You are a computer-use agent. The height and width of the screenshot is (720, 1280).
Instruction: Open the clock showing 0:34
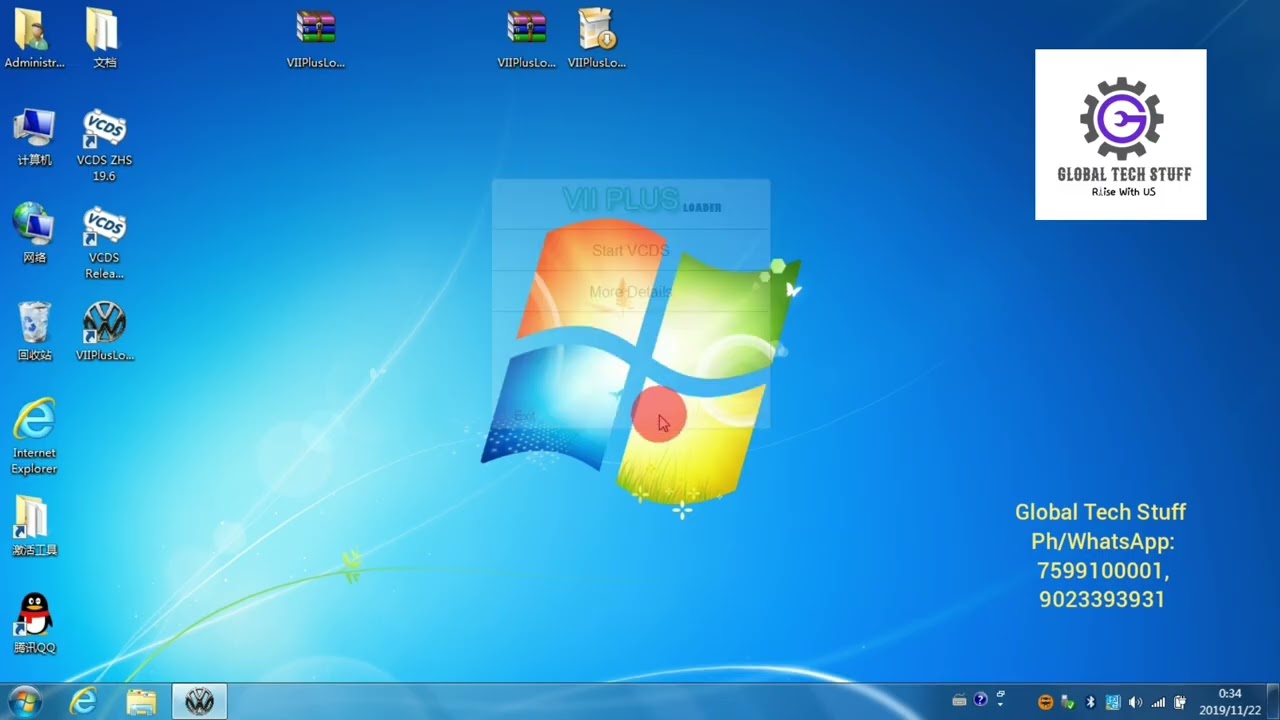click(1230, 702)
